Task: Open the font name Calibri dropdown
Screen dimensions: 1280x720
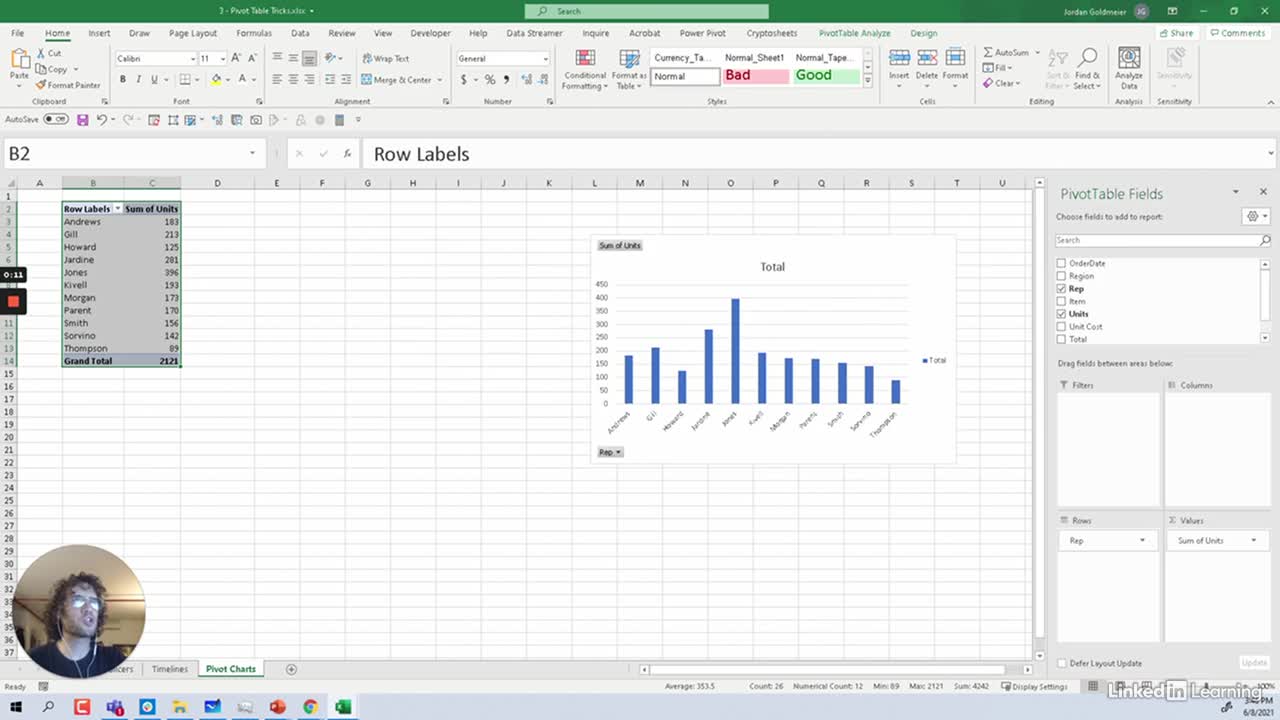Action: (192, 59)
